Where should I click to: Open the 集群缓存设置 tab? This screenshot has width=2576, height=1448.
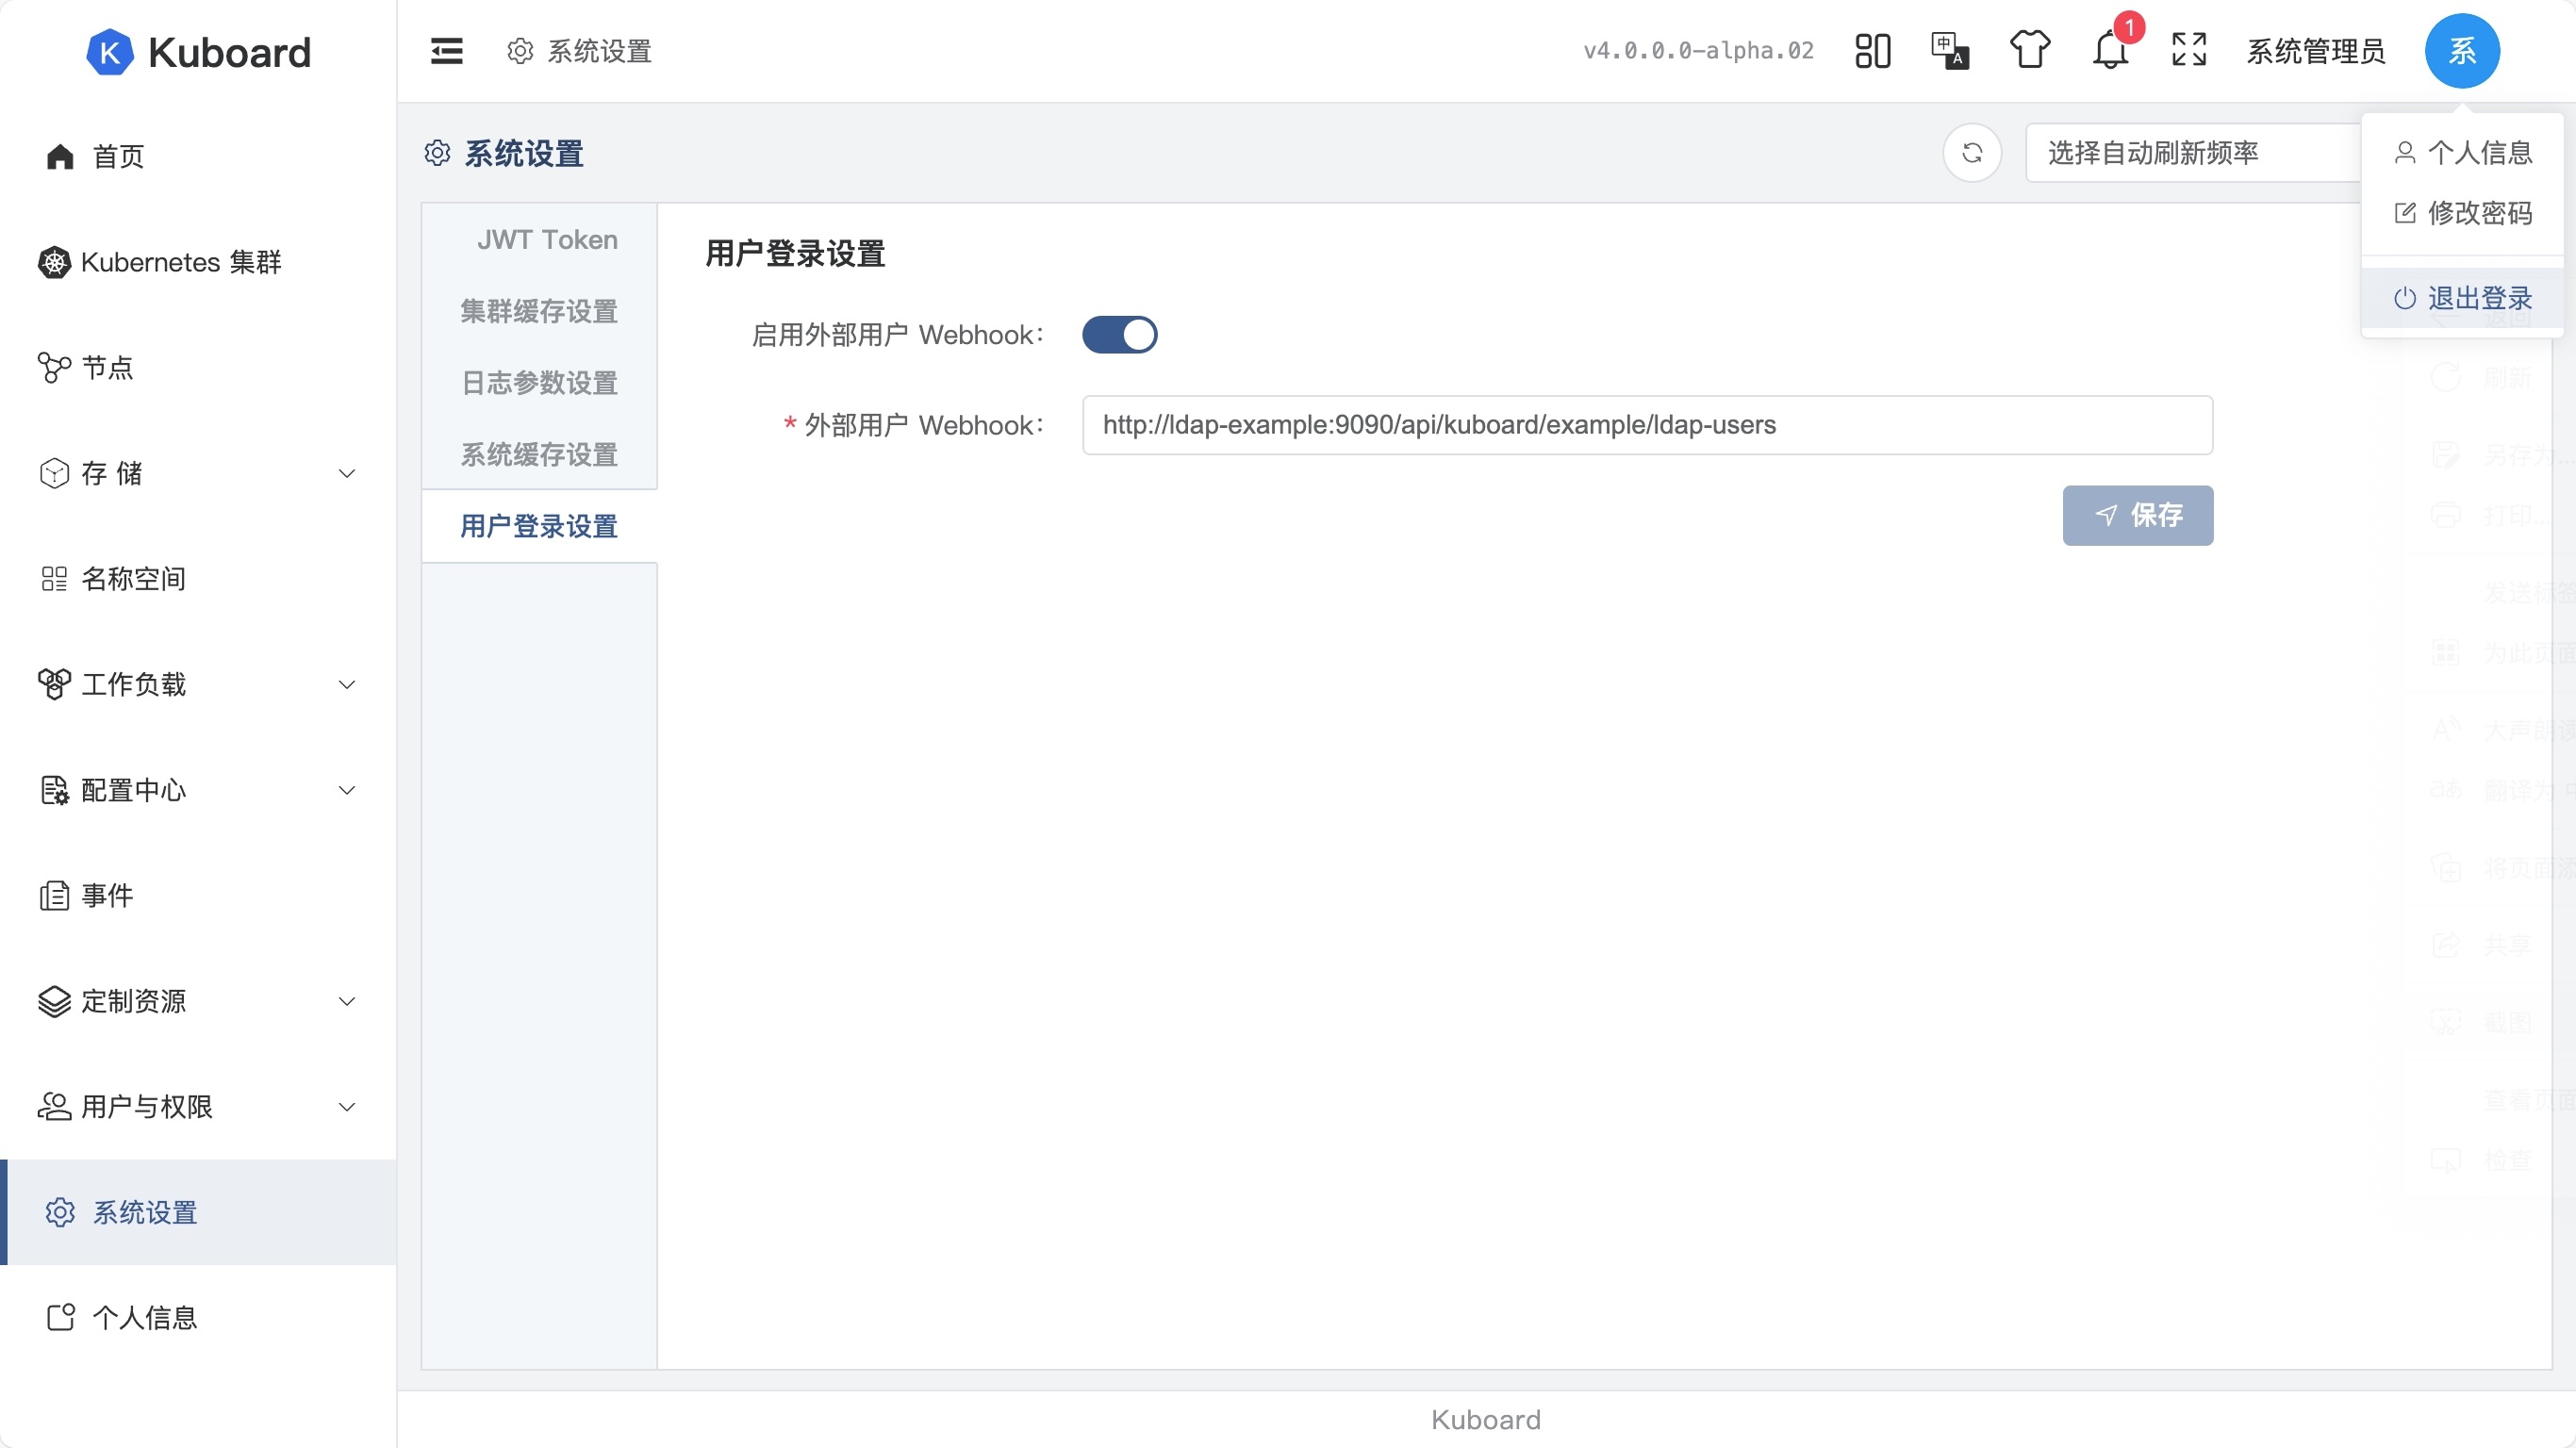coord(538,312)
